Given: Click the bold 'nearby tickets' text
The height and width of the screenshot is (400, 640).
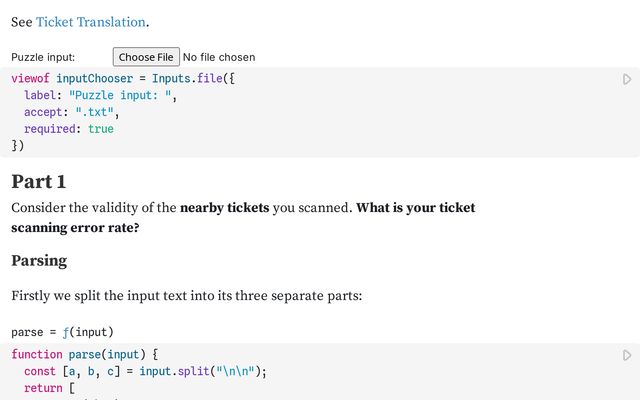Looking at the screenshot, I should [x=229, y=208].
